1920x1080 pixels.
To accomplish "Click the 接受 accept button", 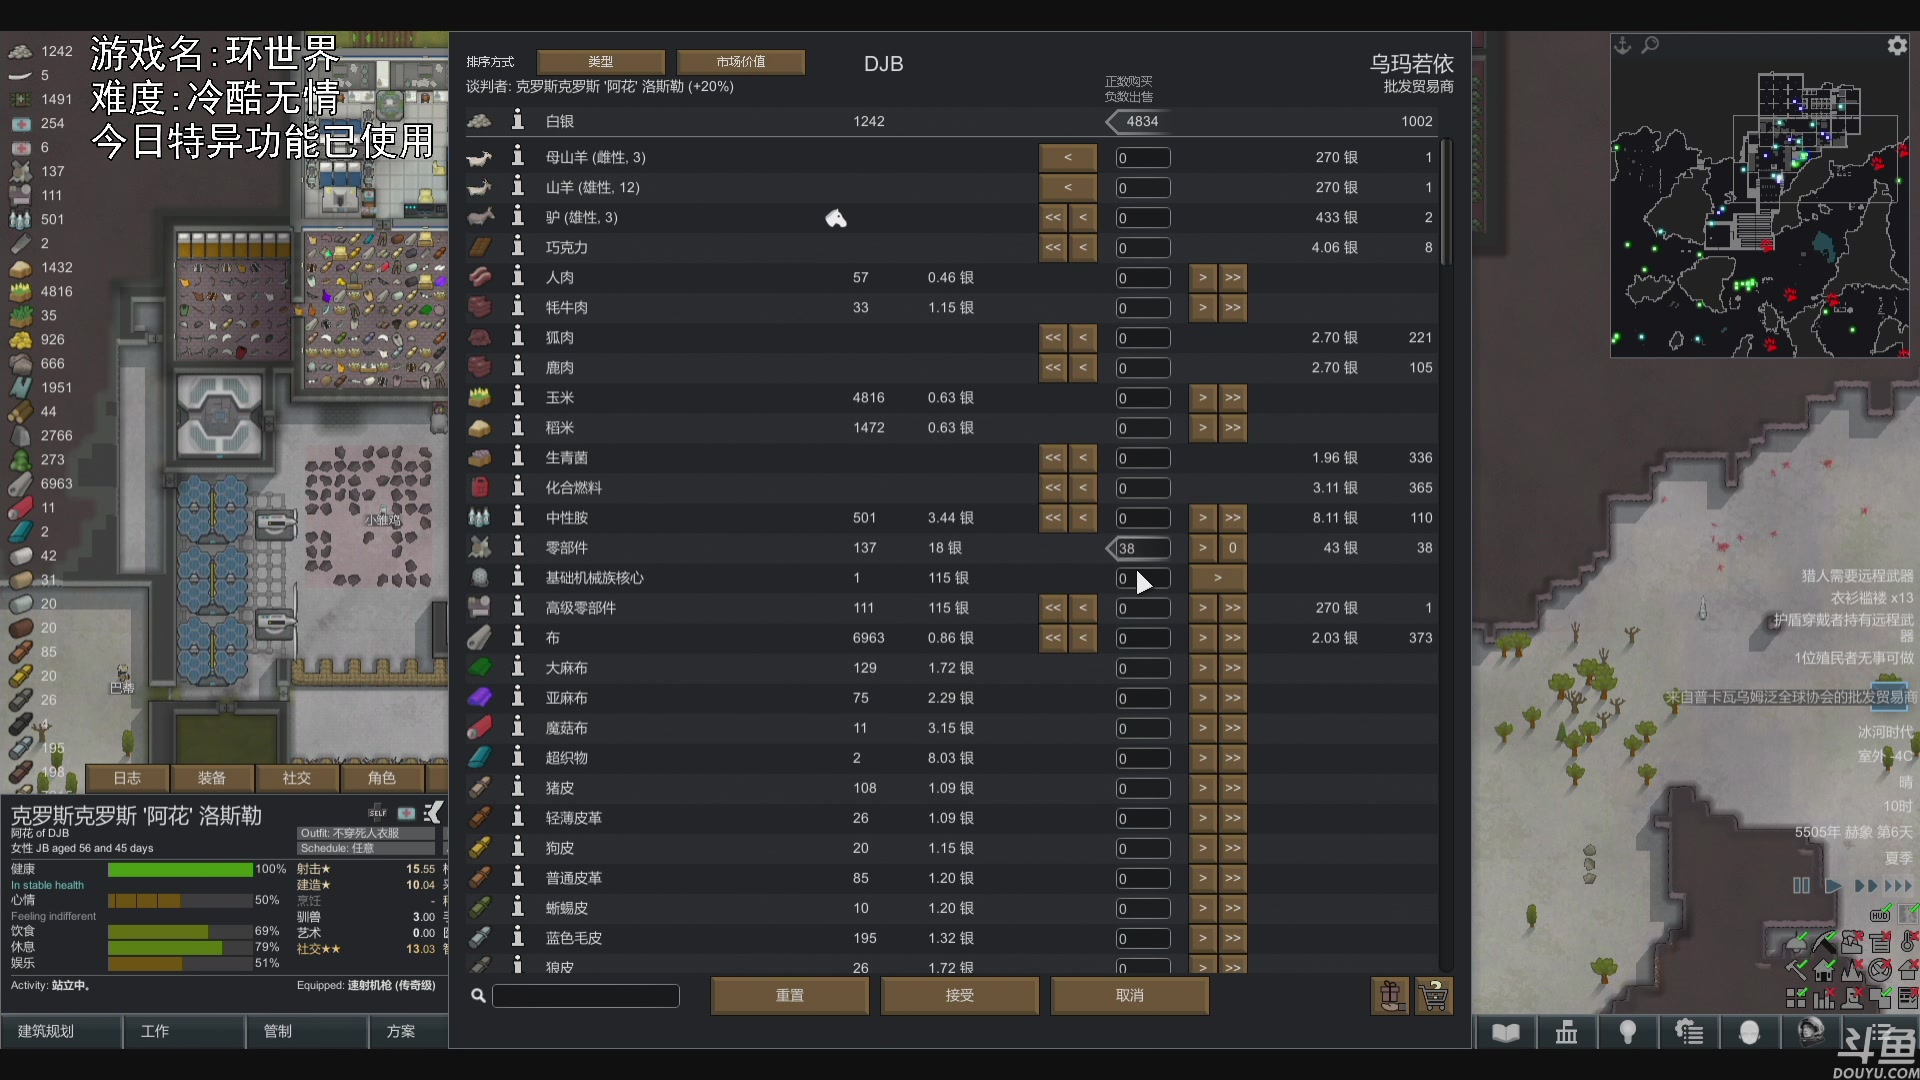I will pos(959,995).
